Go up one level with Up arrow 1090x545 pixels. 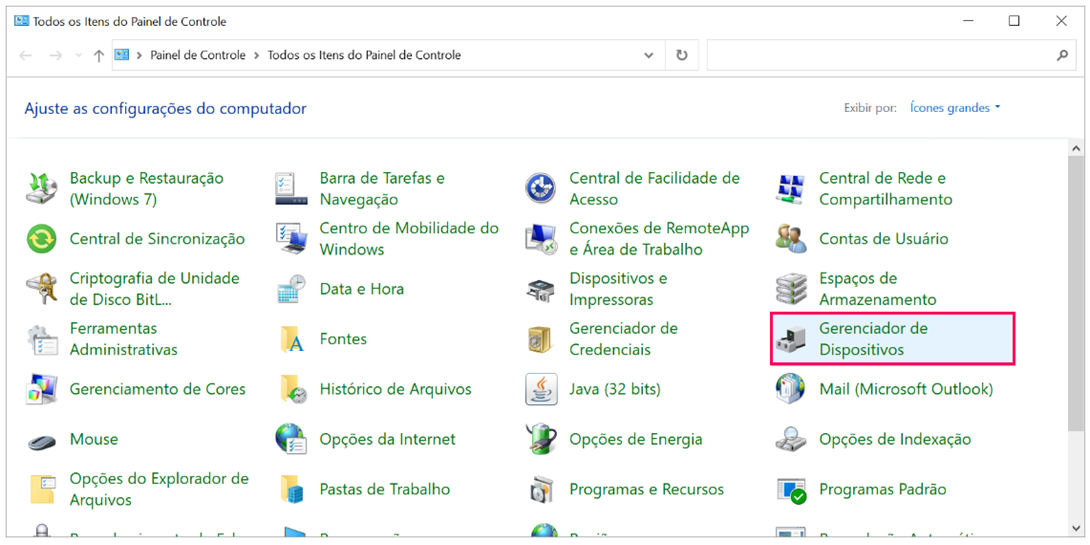point(99,56)
